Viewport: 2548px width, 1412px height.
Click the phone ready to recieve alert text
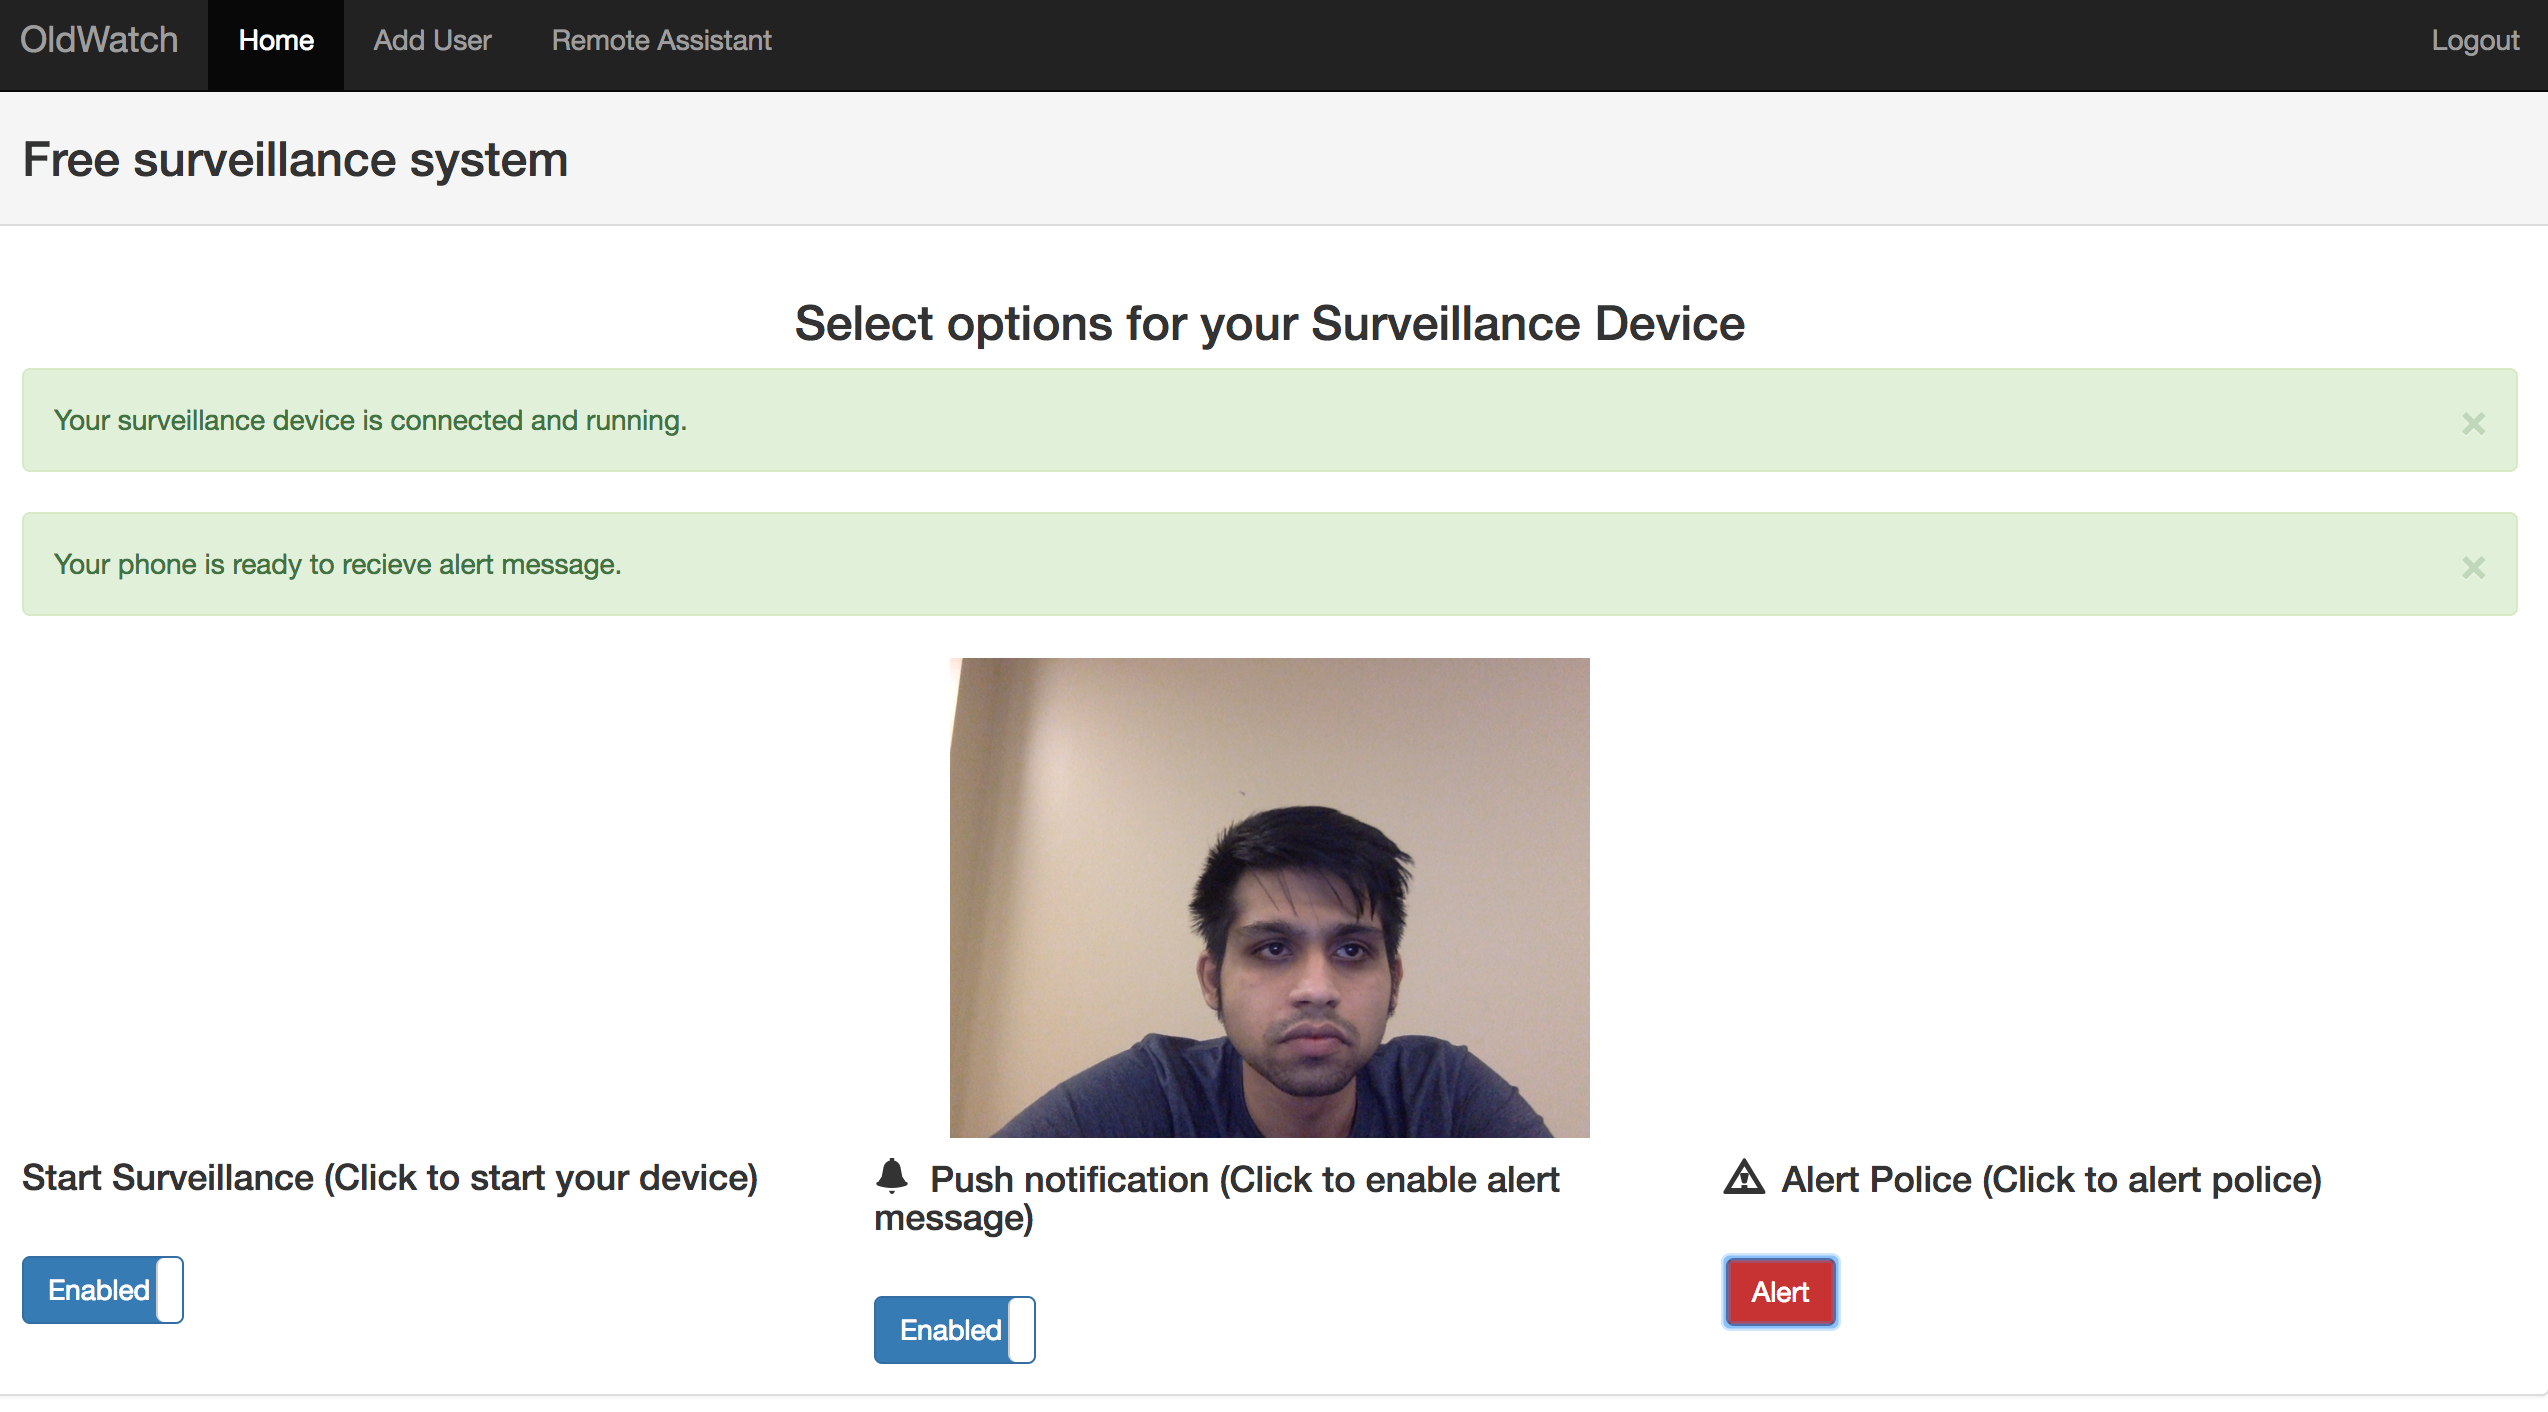[x=337, y=565]
